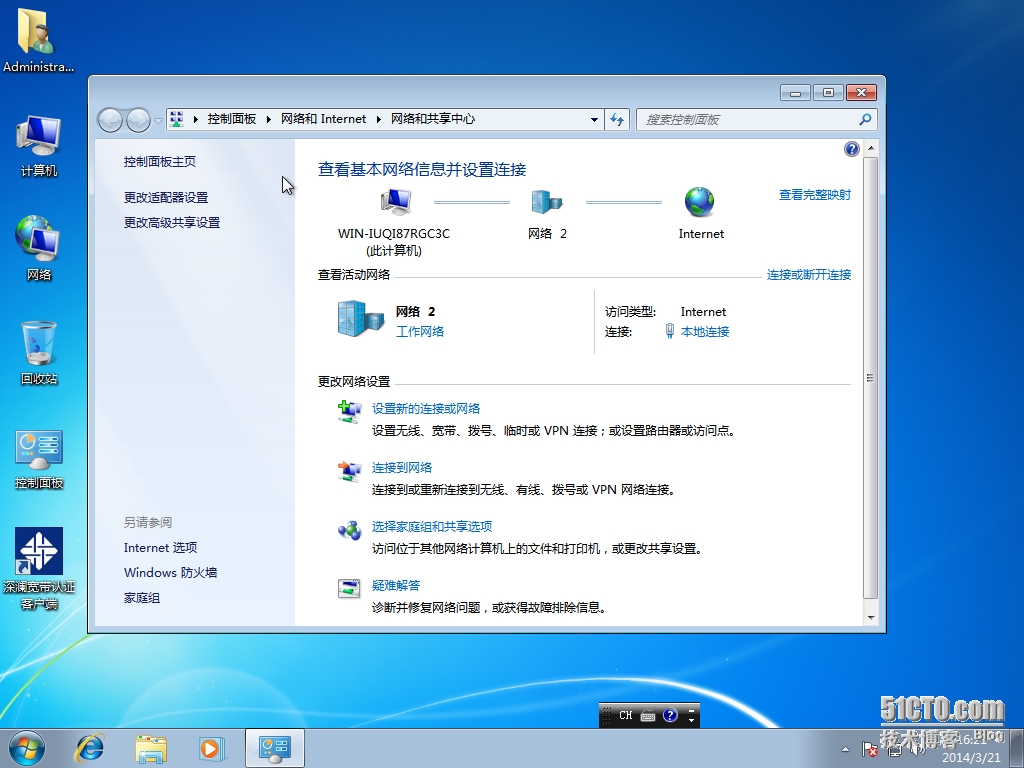Image resolution: width=1024 pixels, height=768 pixels.
Task: Open the 连接到网络 link
Action: click(402, 468)
